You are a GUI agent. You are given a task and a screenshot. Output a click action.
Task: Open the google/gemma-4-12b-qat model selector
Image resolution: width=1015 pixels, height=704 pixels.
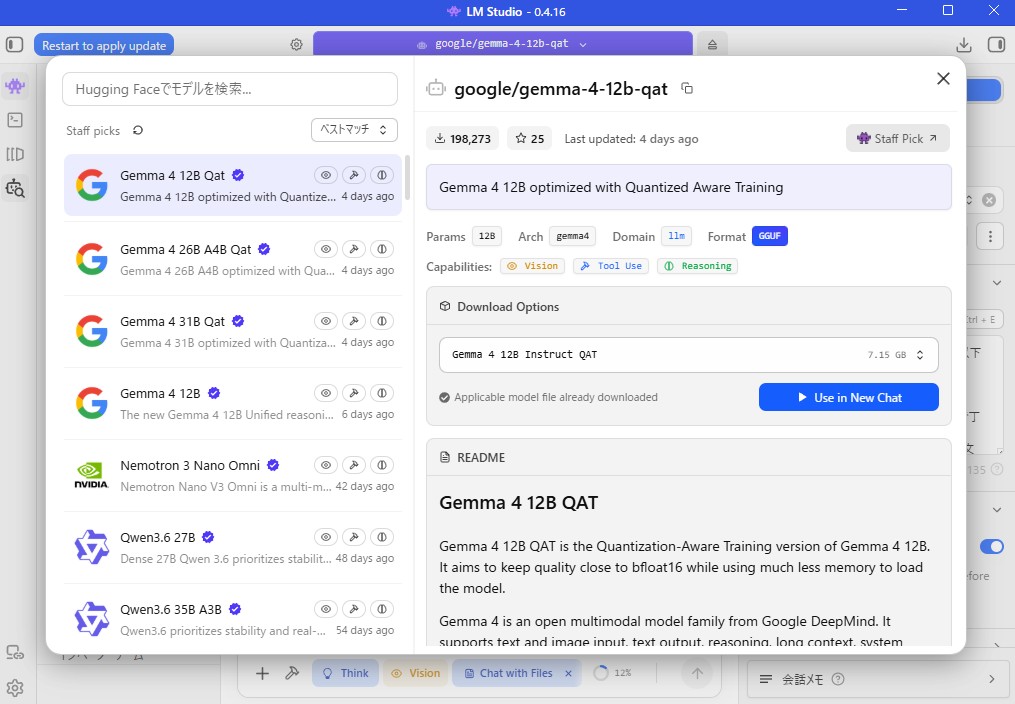502,44
